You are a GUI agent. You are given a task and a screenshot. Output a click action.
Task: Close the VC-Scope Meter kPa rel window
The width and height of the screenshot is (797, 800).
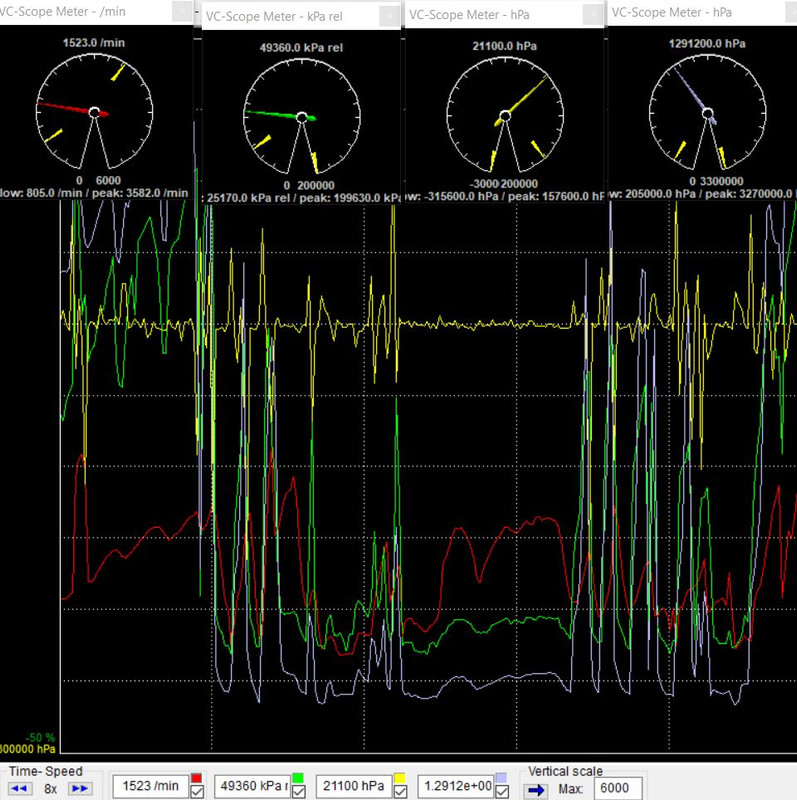(x=390, y=16)
